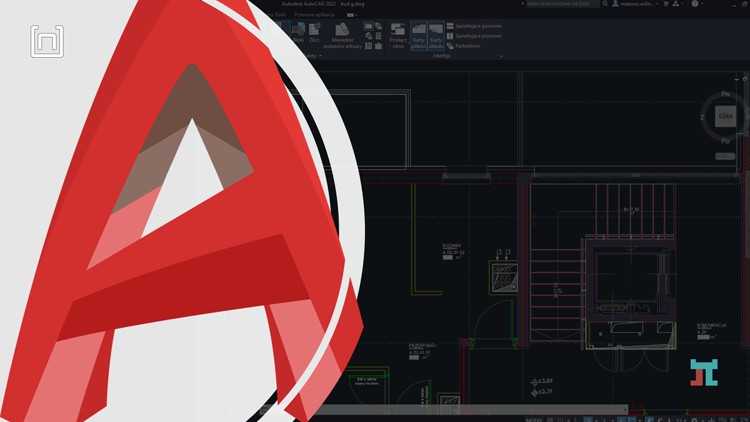
Task: Click the Sąsiadująco pionowo tile icon
Action: [450, 36]
